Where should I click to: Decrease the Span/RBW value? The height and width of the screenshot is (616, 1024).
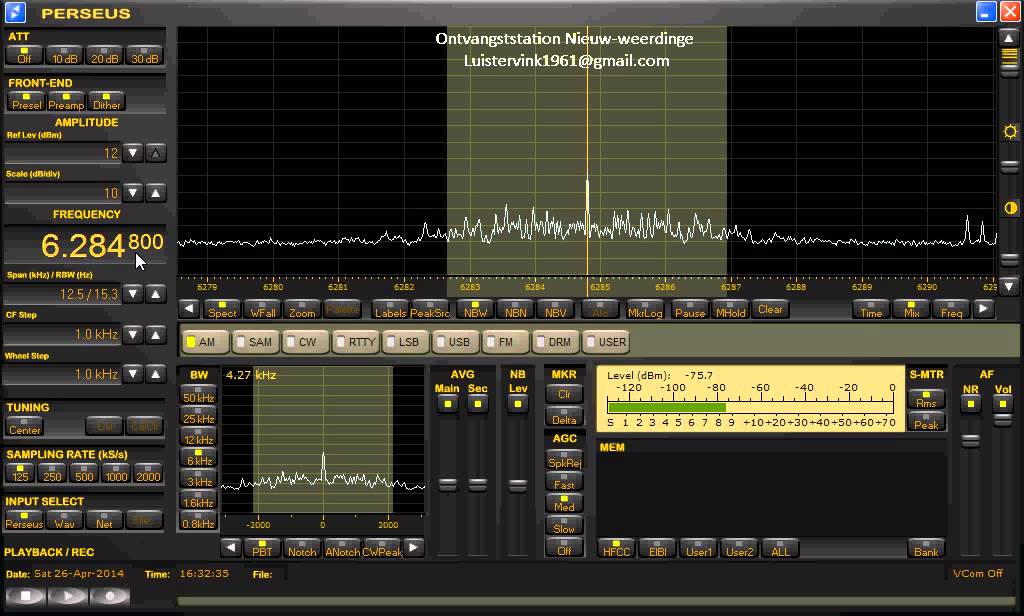tap(133, 294)
